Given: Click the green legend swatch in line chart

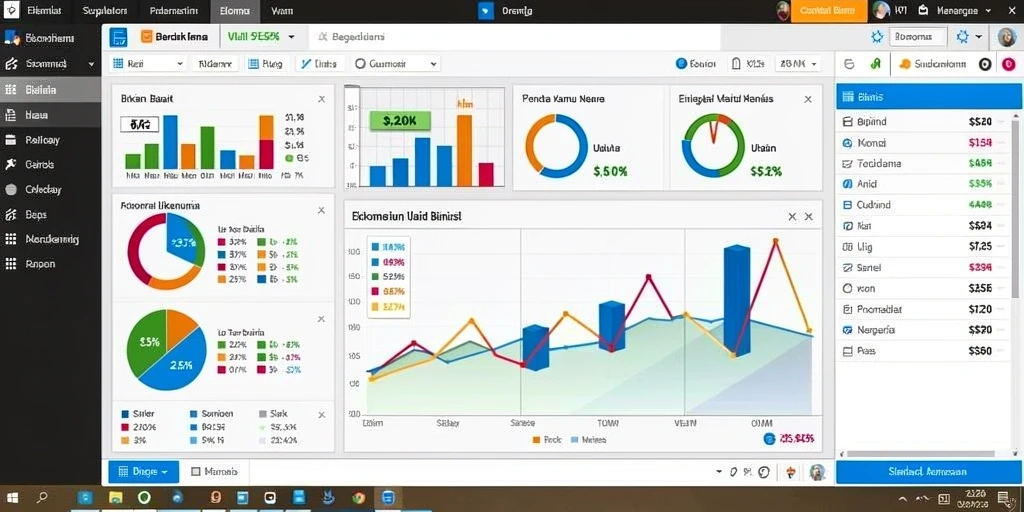Looking at the screenshot, I should coord(376,277).
